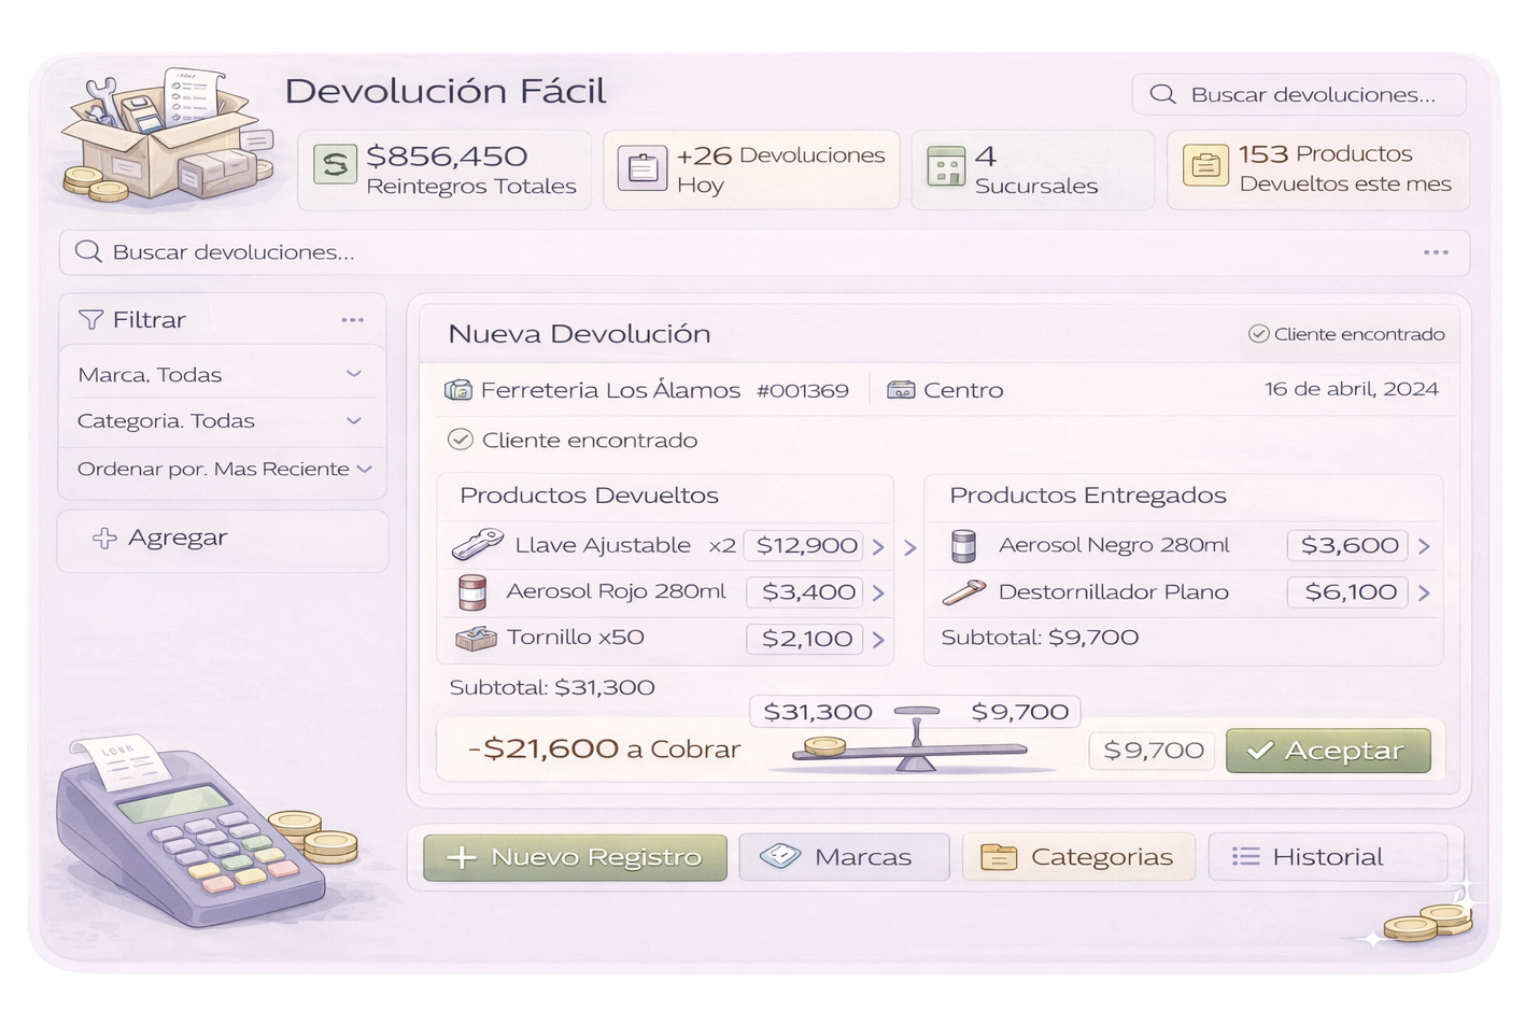
Task: Click the balance scale icon
Action: point(910,741)
